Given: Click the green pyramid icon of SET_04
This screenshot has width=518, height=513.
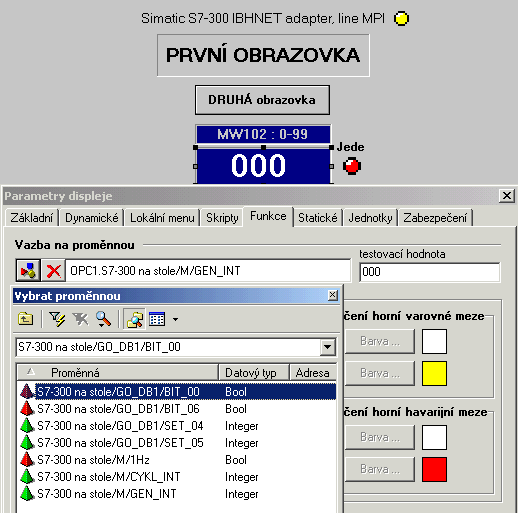Looking at the screenshot, I should [27, 426].
